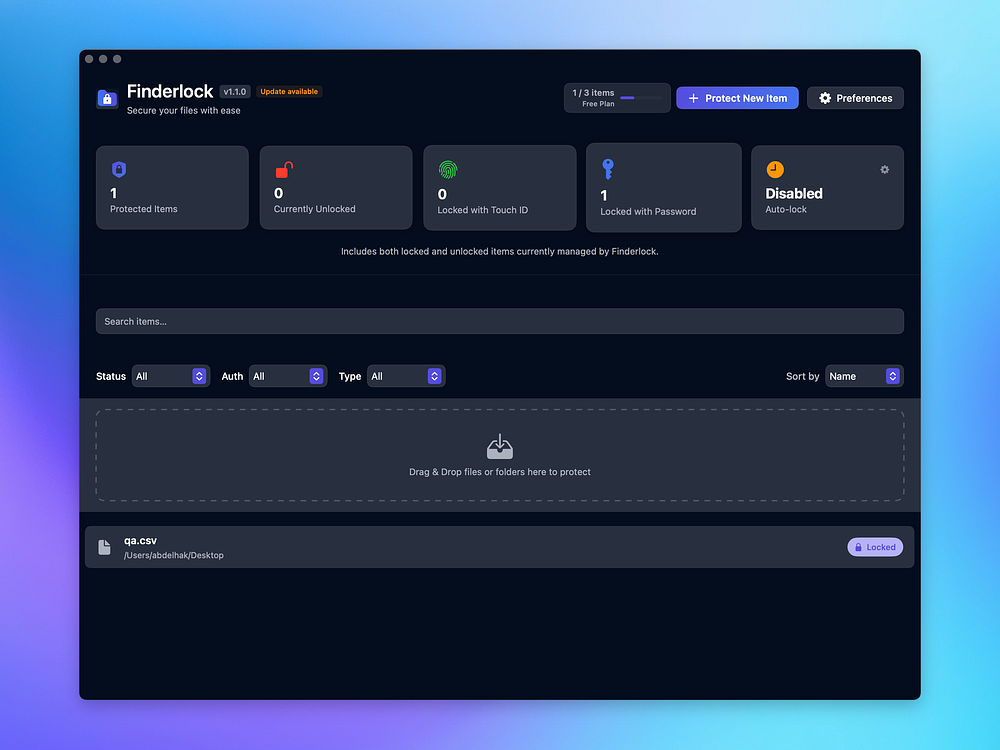Click the Update available badge

[289, 92]
